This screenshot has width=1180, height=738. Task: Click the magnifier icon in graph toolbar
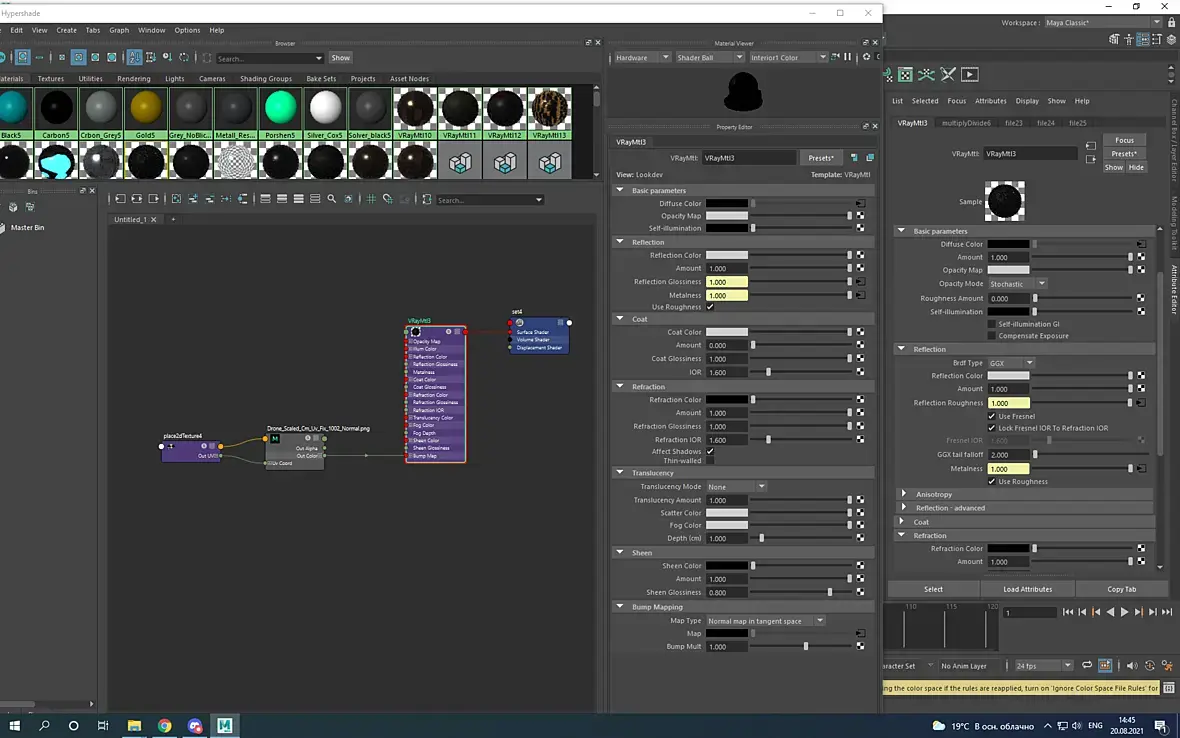[331, 199]
